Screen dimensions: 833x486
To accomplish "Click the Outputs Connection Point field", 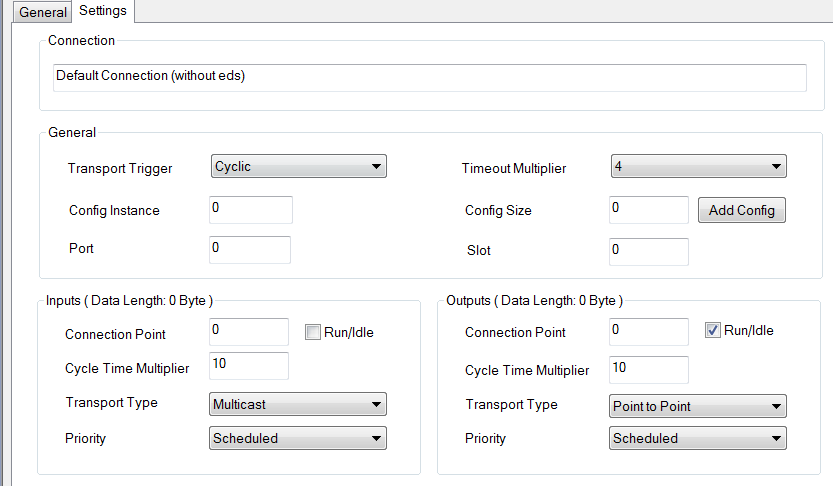I will tap(649, 332).
